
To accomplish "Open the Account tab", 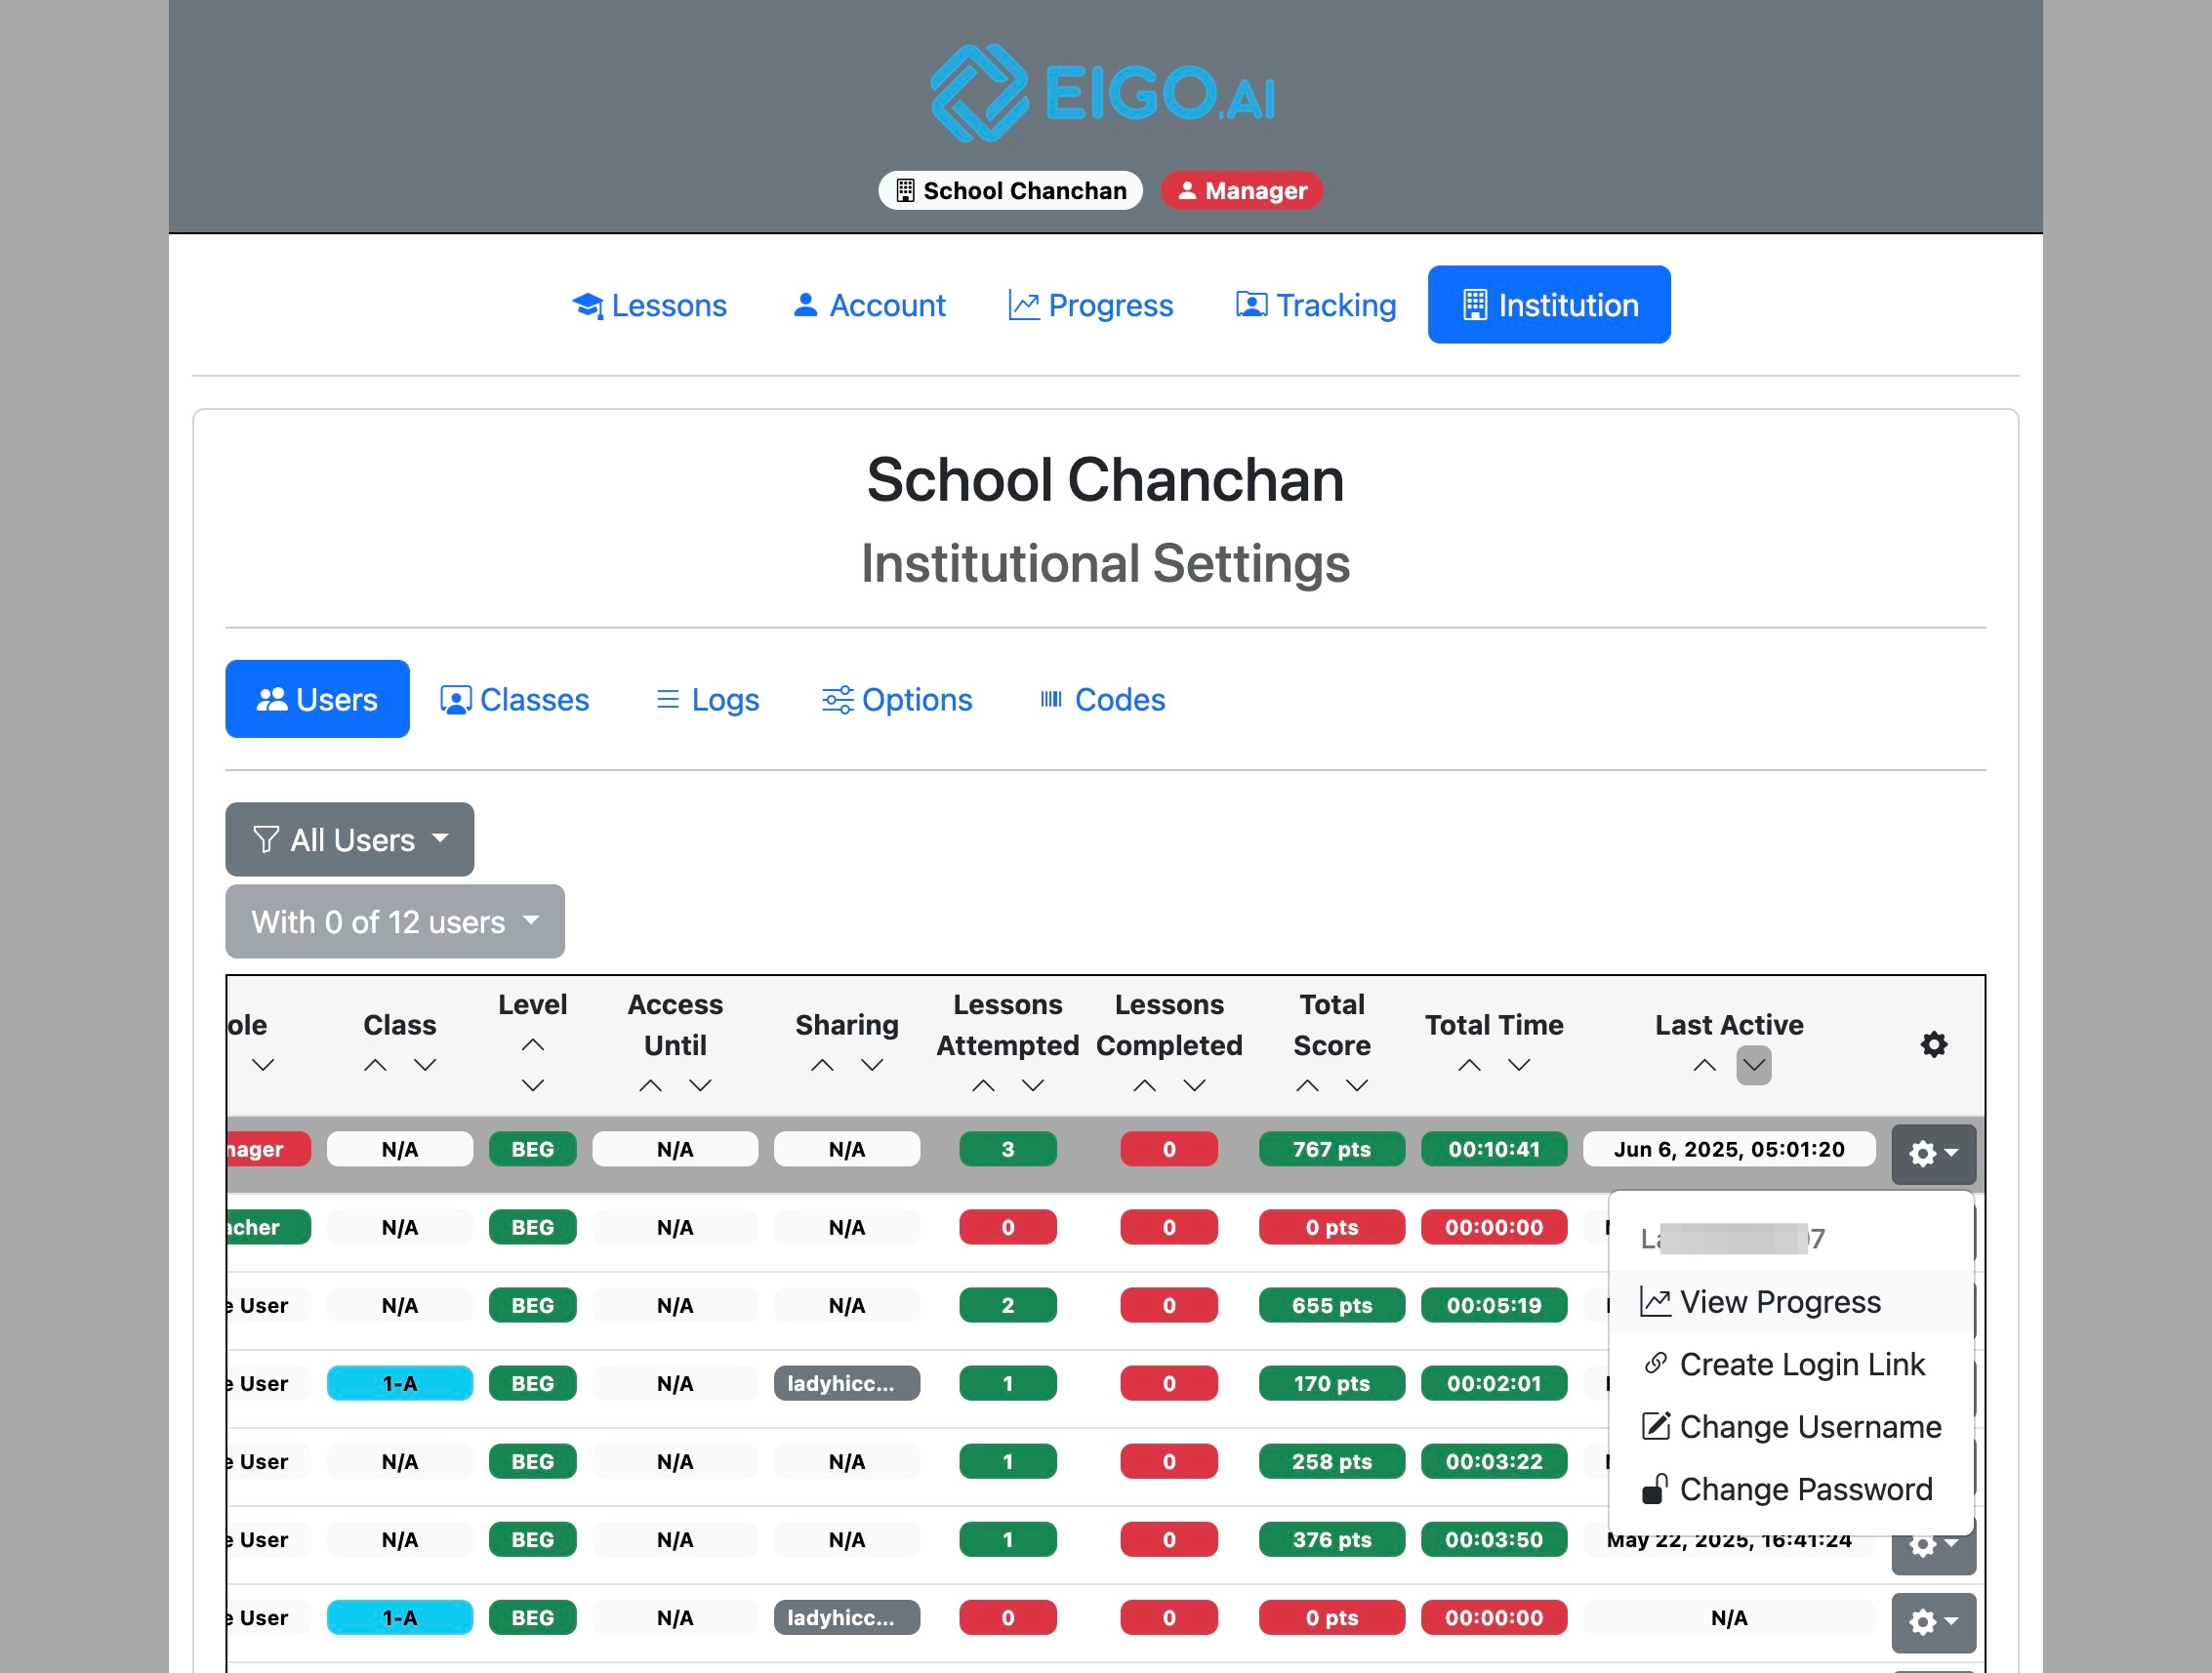I will pos(868,305).
